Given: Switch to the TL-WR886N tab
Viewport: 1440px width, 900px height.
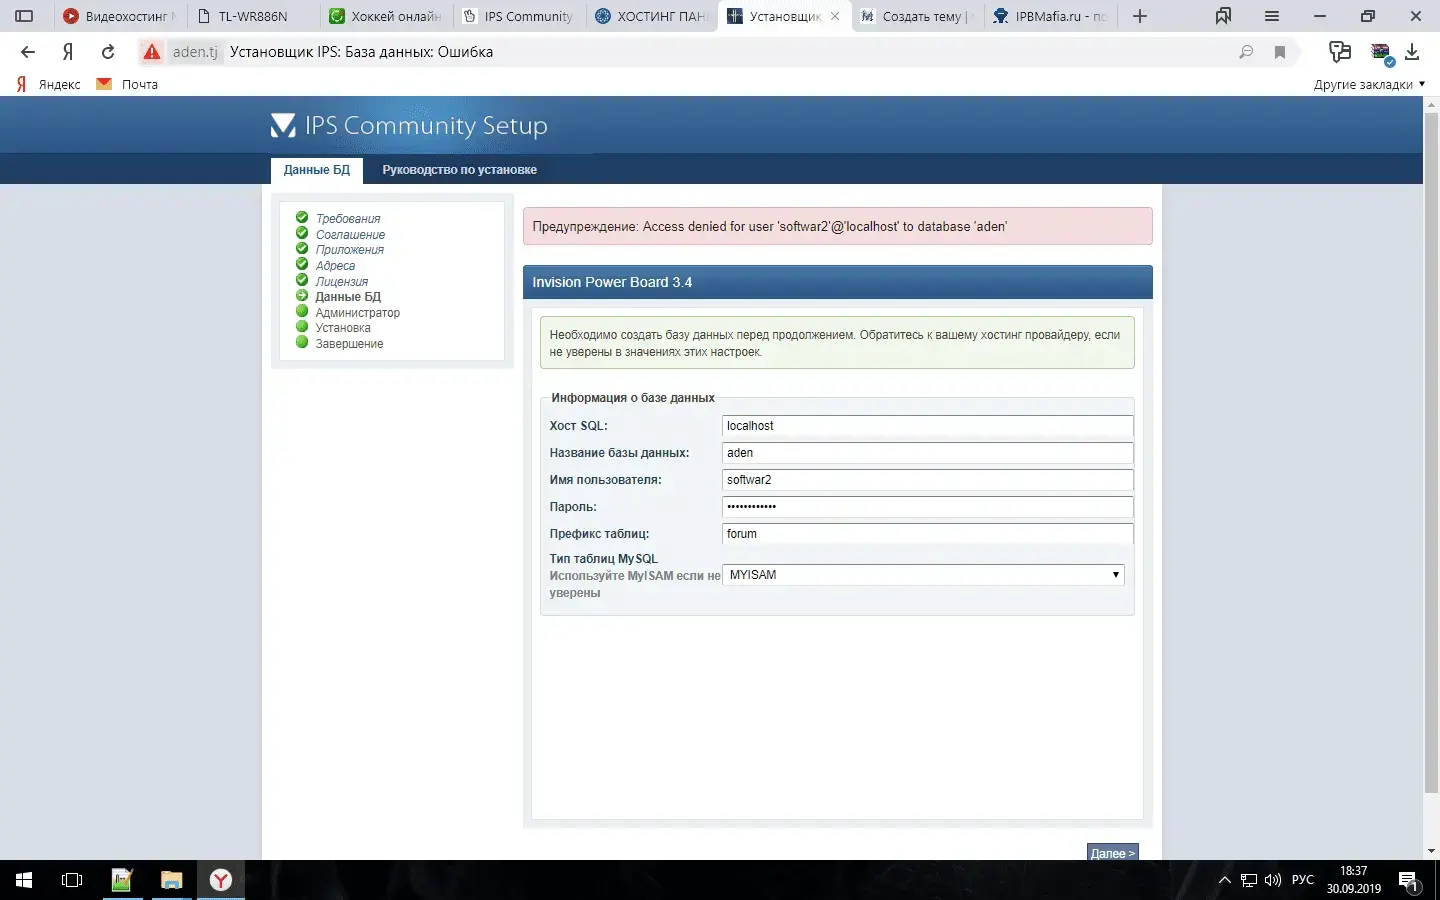Looking at the screenshot, I should (x=253, y=16).
